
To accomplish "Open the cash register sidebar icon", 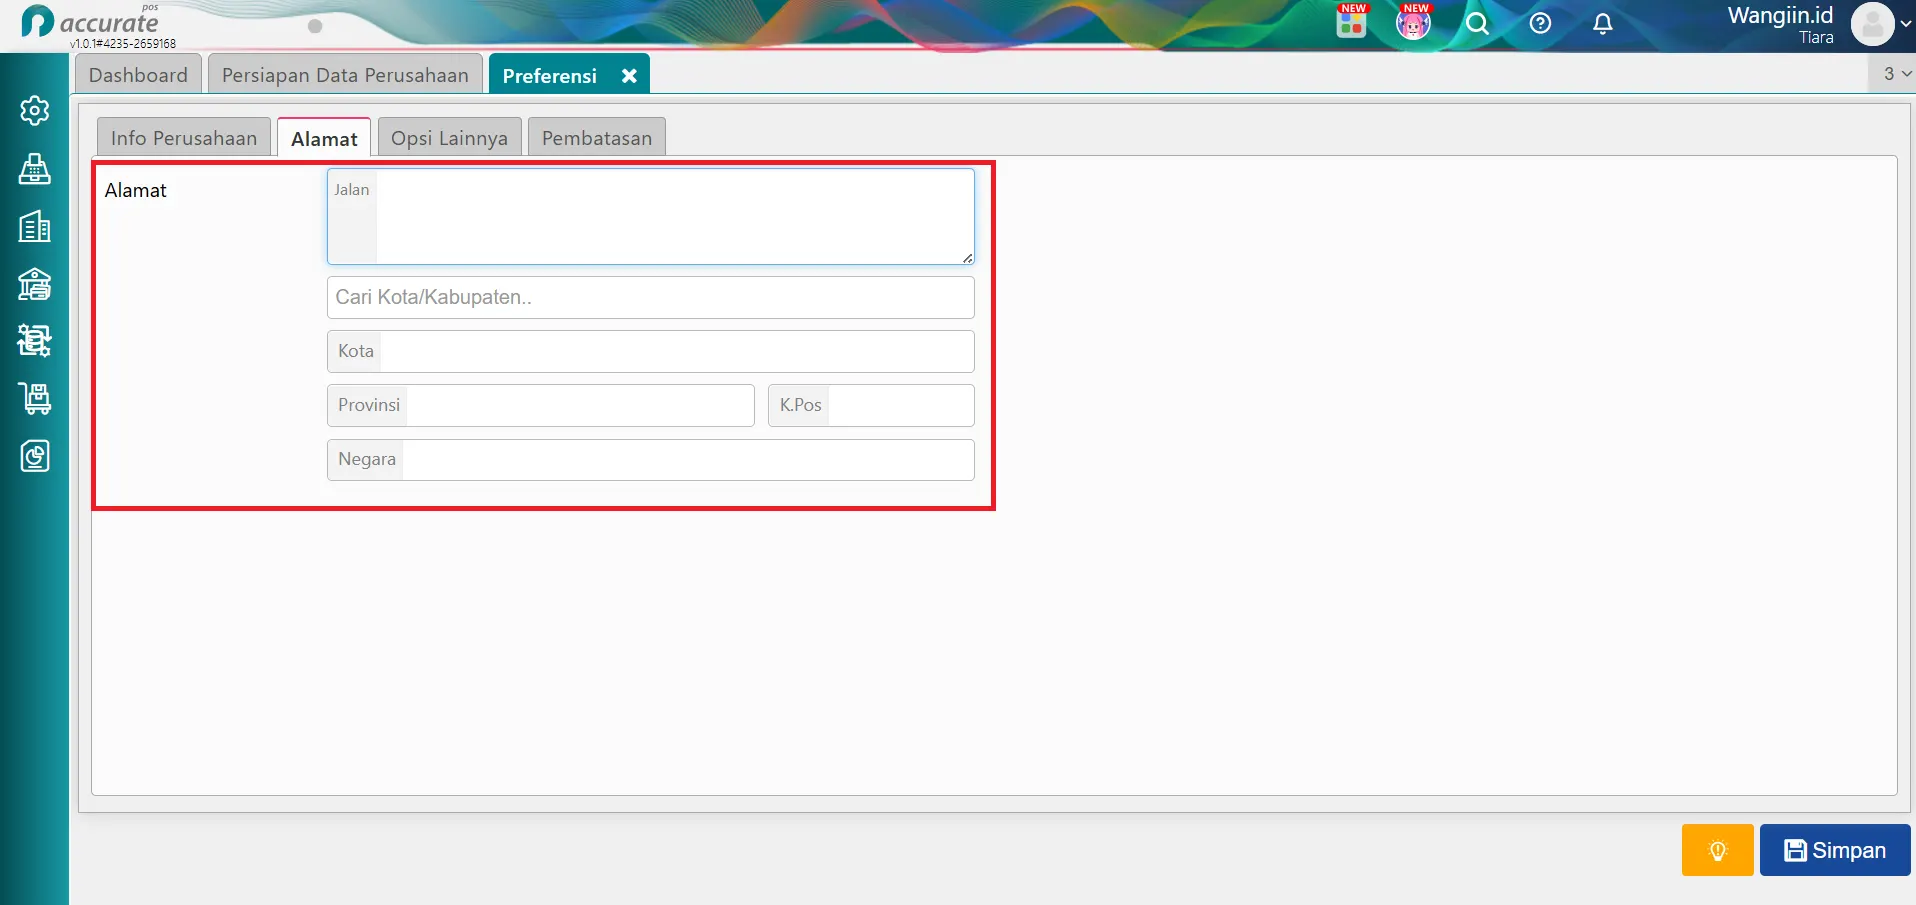I will (35, 169).
